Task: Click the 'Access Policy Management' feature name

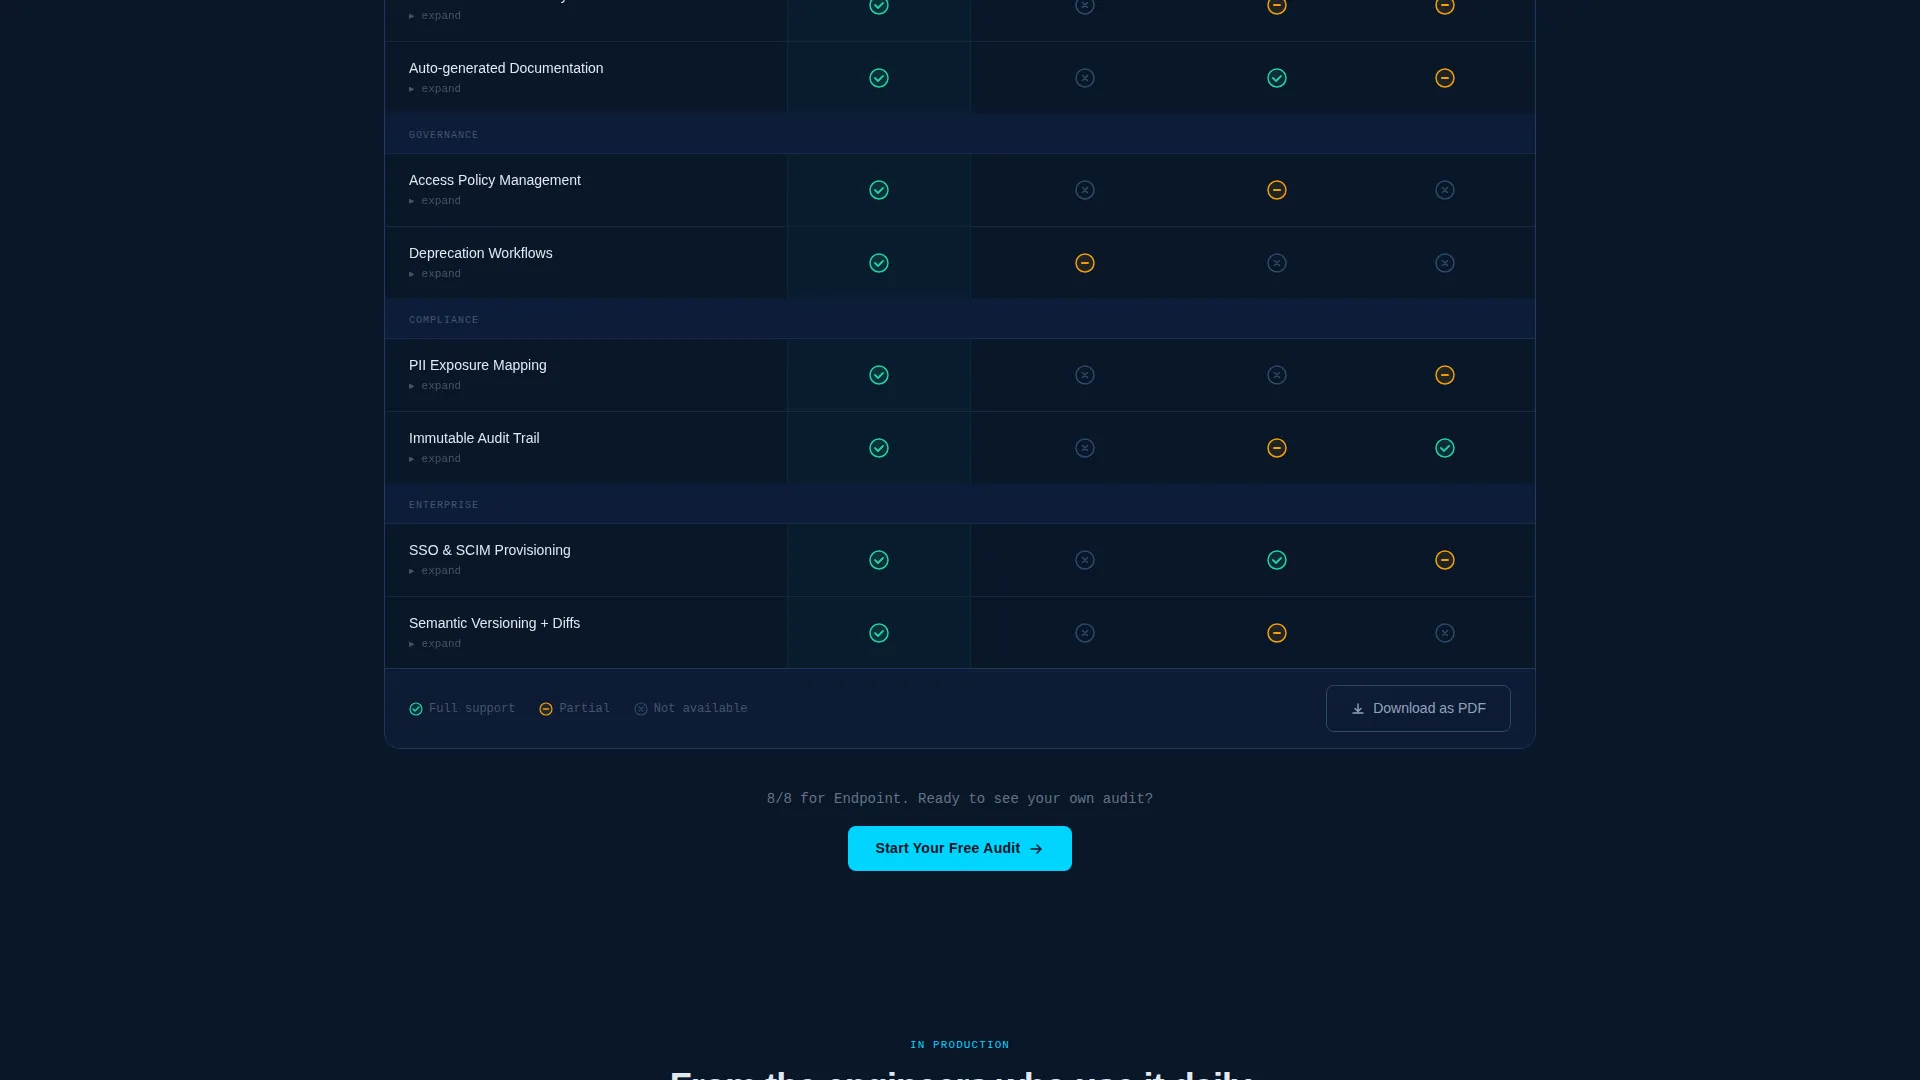Action: pos(495,180)
